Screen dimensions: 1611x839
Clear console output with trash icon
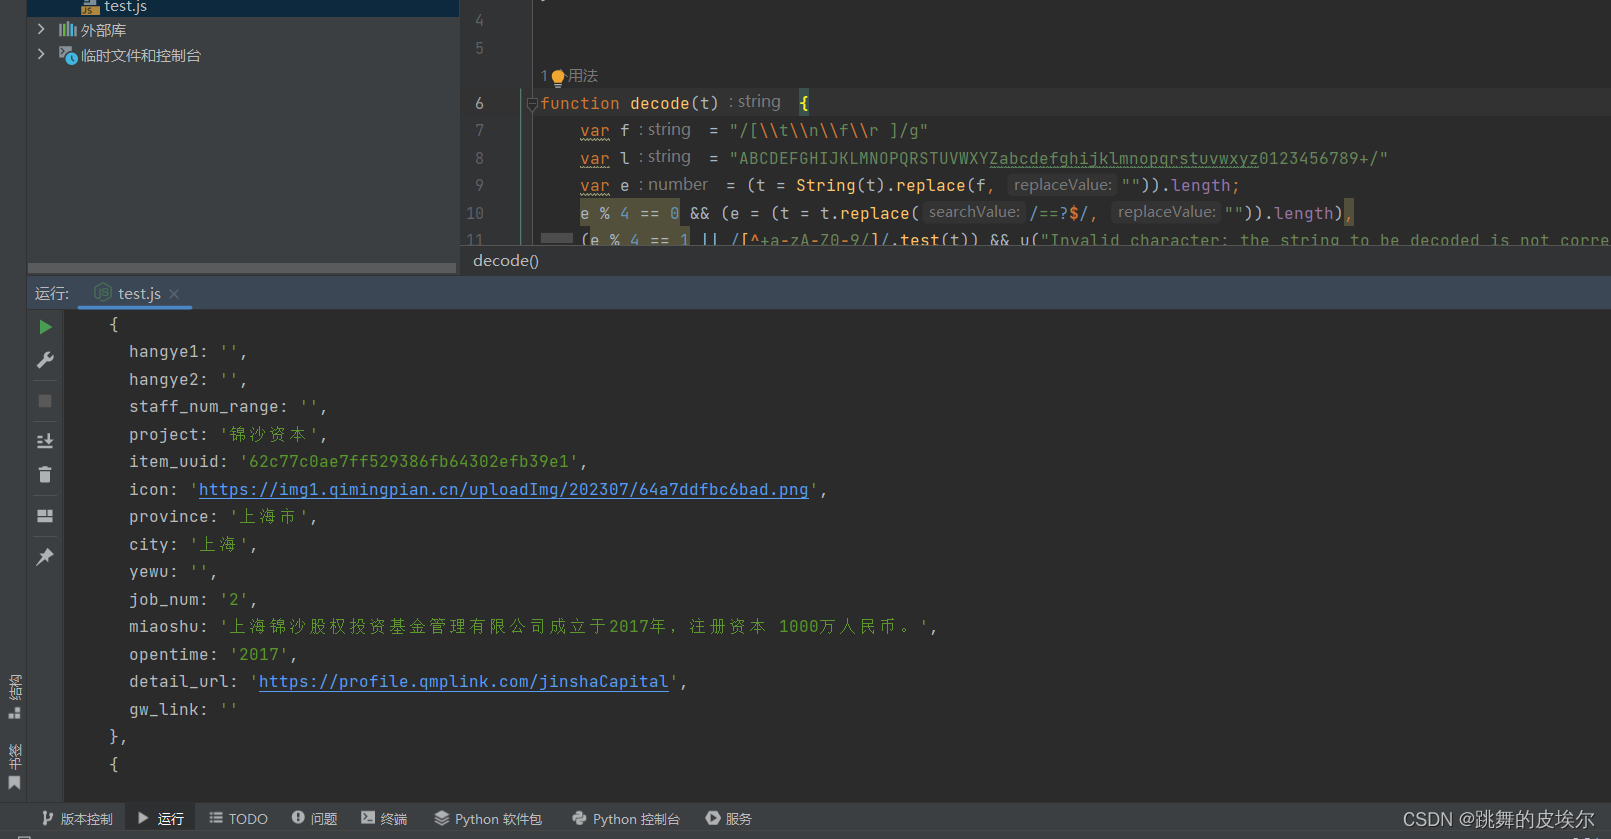coord(45,475)
